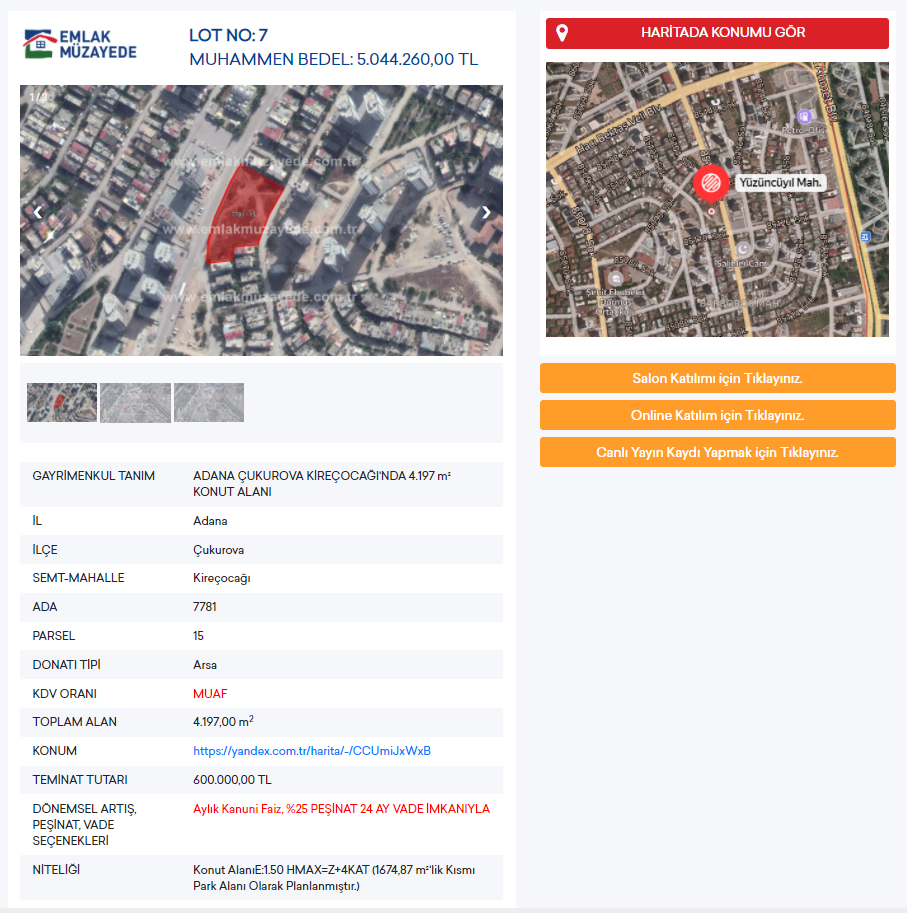Click 'Canlı Yayın Kaydı Yapmak için Tıklayınız'
The width and height of the screenshot is (907, 913).
click(x=717, y=452)
